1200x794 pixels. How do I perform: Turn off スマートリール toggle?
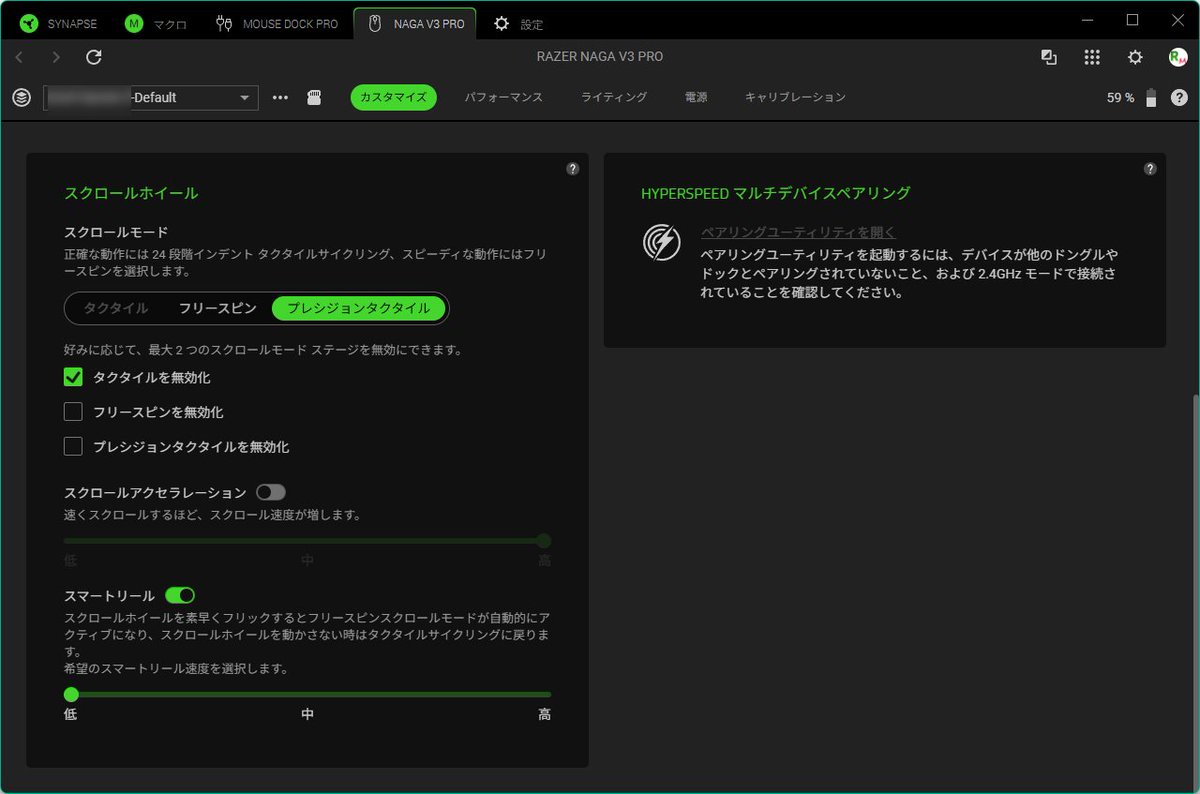point(180,595)
